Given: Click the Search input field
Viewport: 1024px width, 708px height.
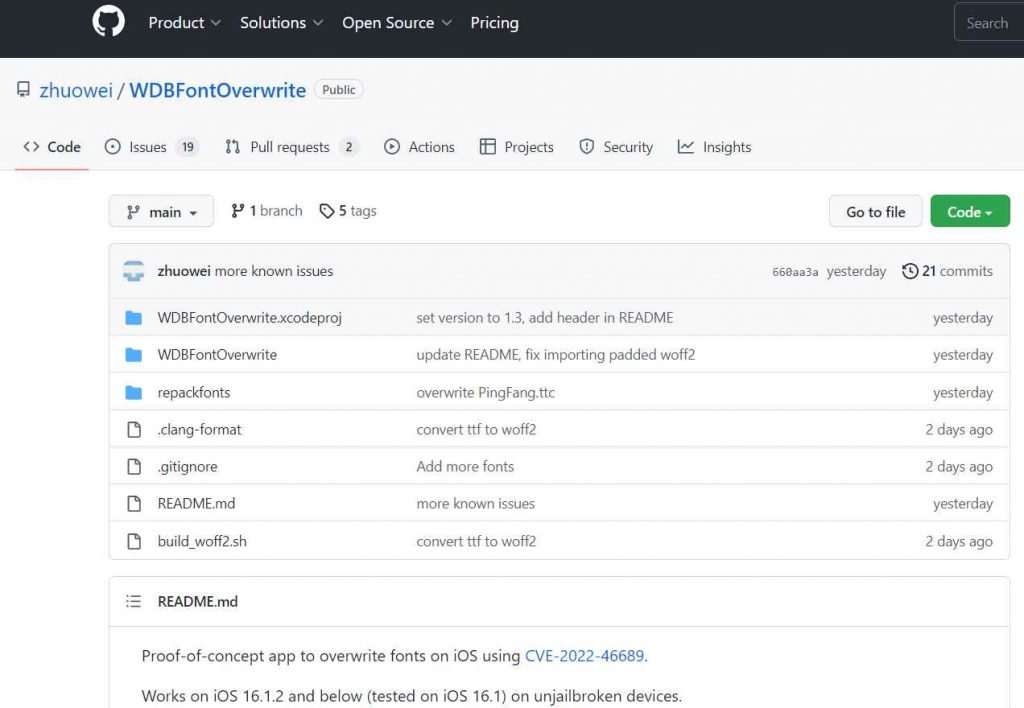Looking at the screenshot, I should point(989,22).
